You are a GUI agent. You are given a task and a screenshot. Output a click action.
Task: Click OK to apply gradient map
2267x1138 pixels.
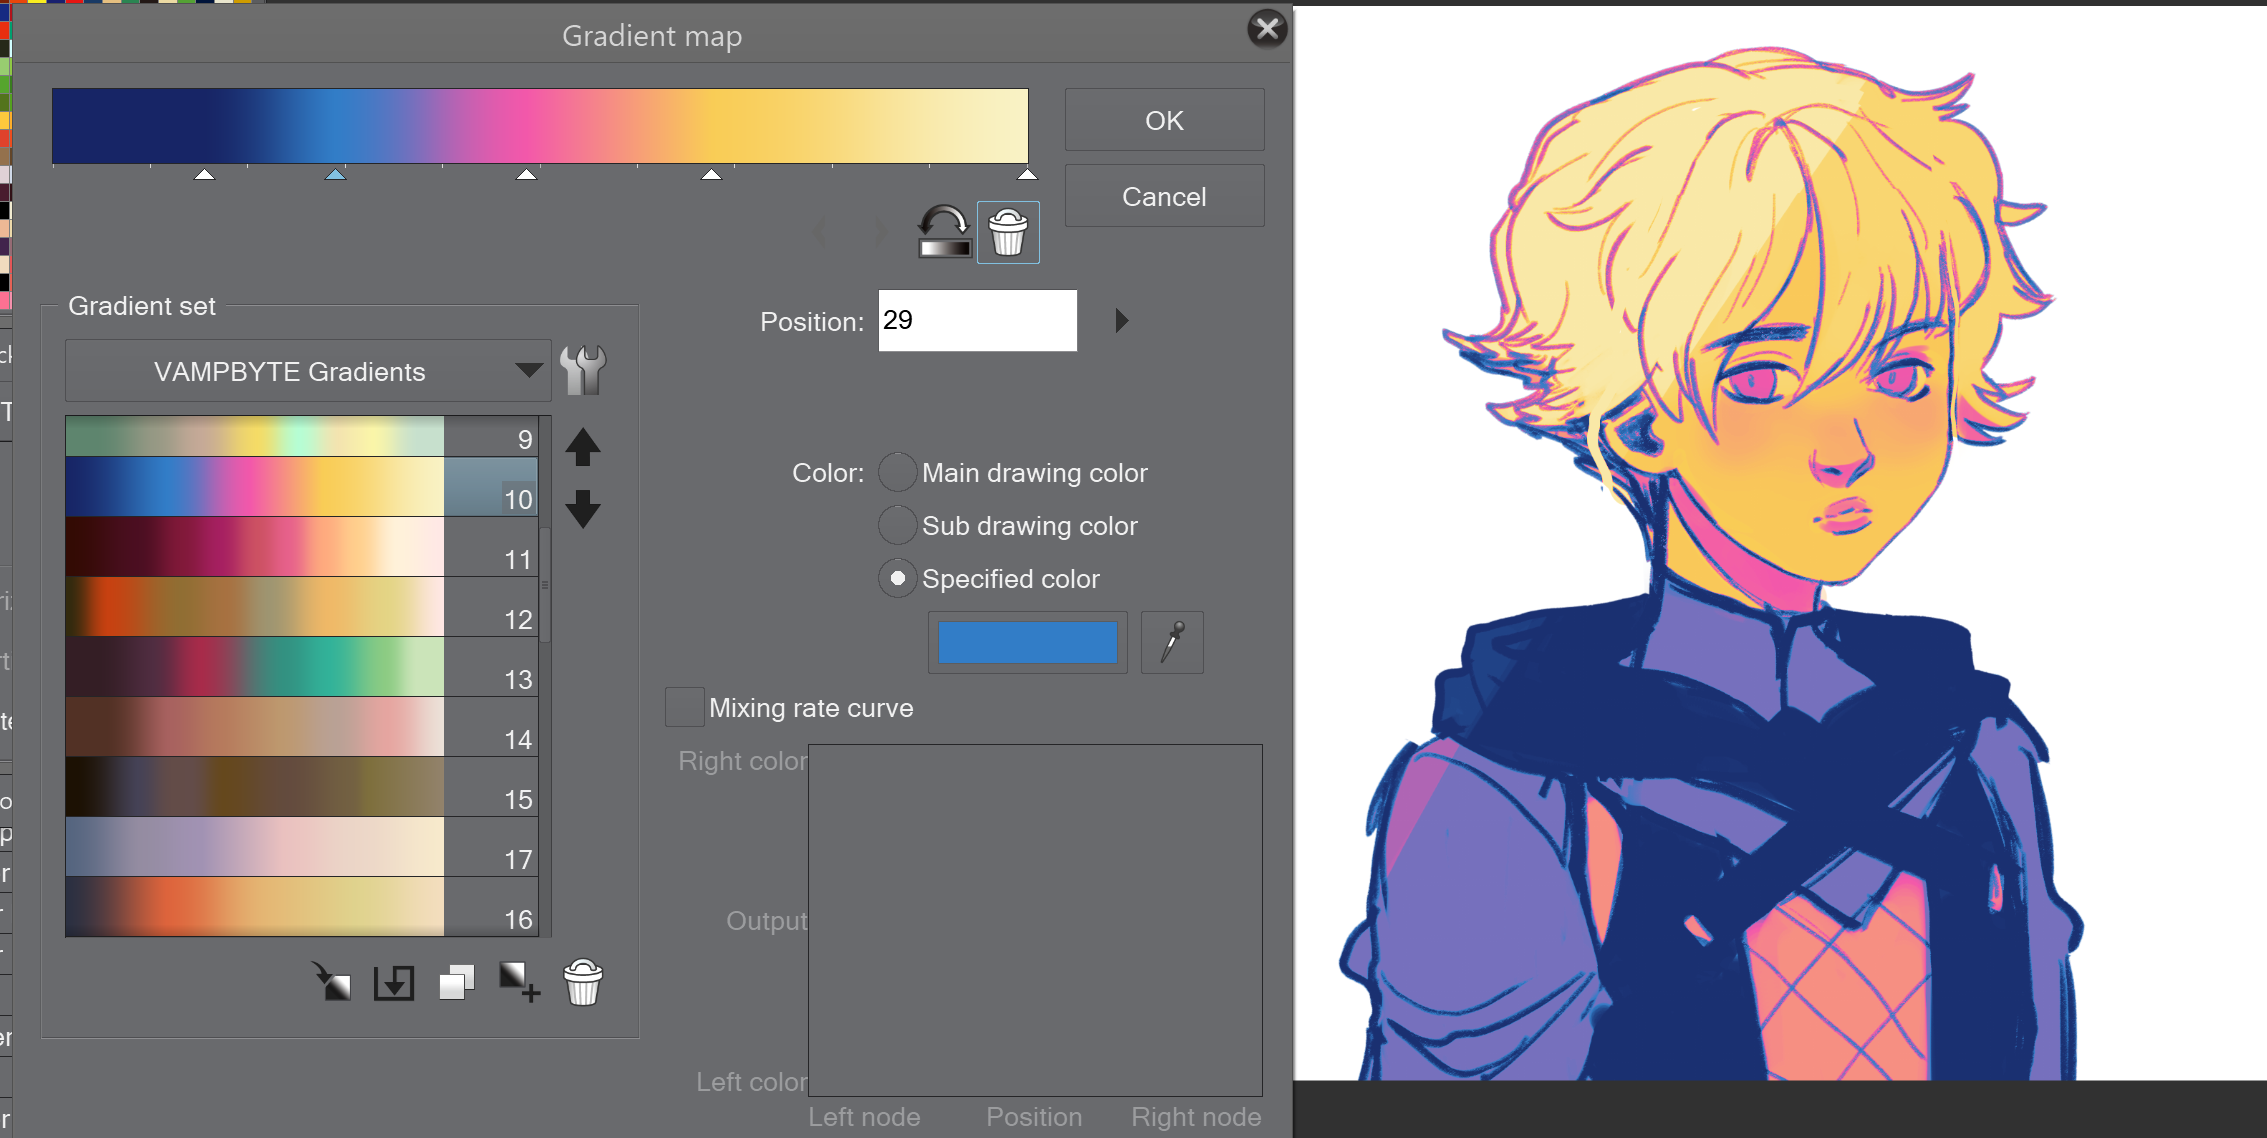(x=1163, y=122)
